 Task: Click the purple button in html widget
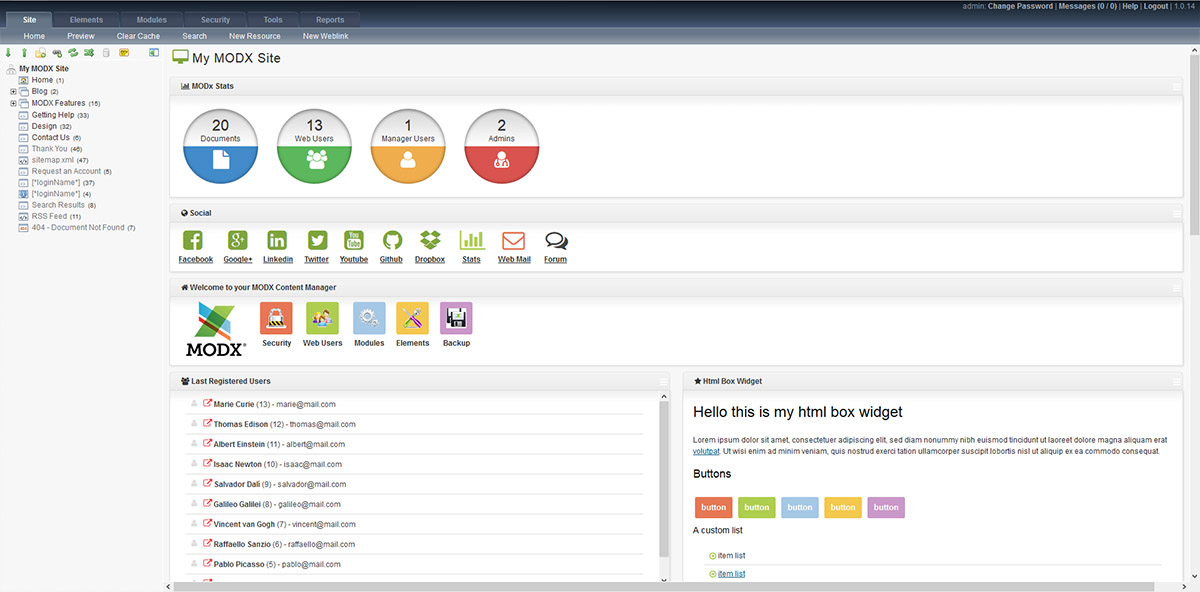pyautogui.click(x=886, y=507)
